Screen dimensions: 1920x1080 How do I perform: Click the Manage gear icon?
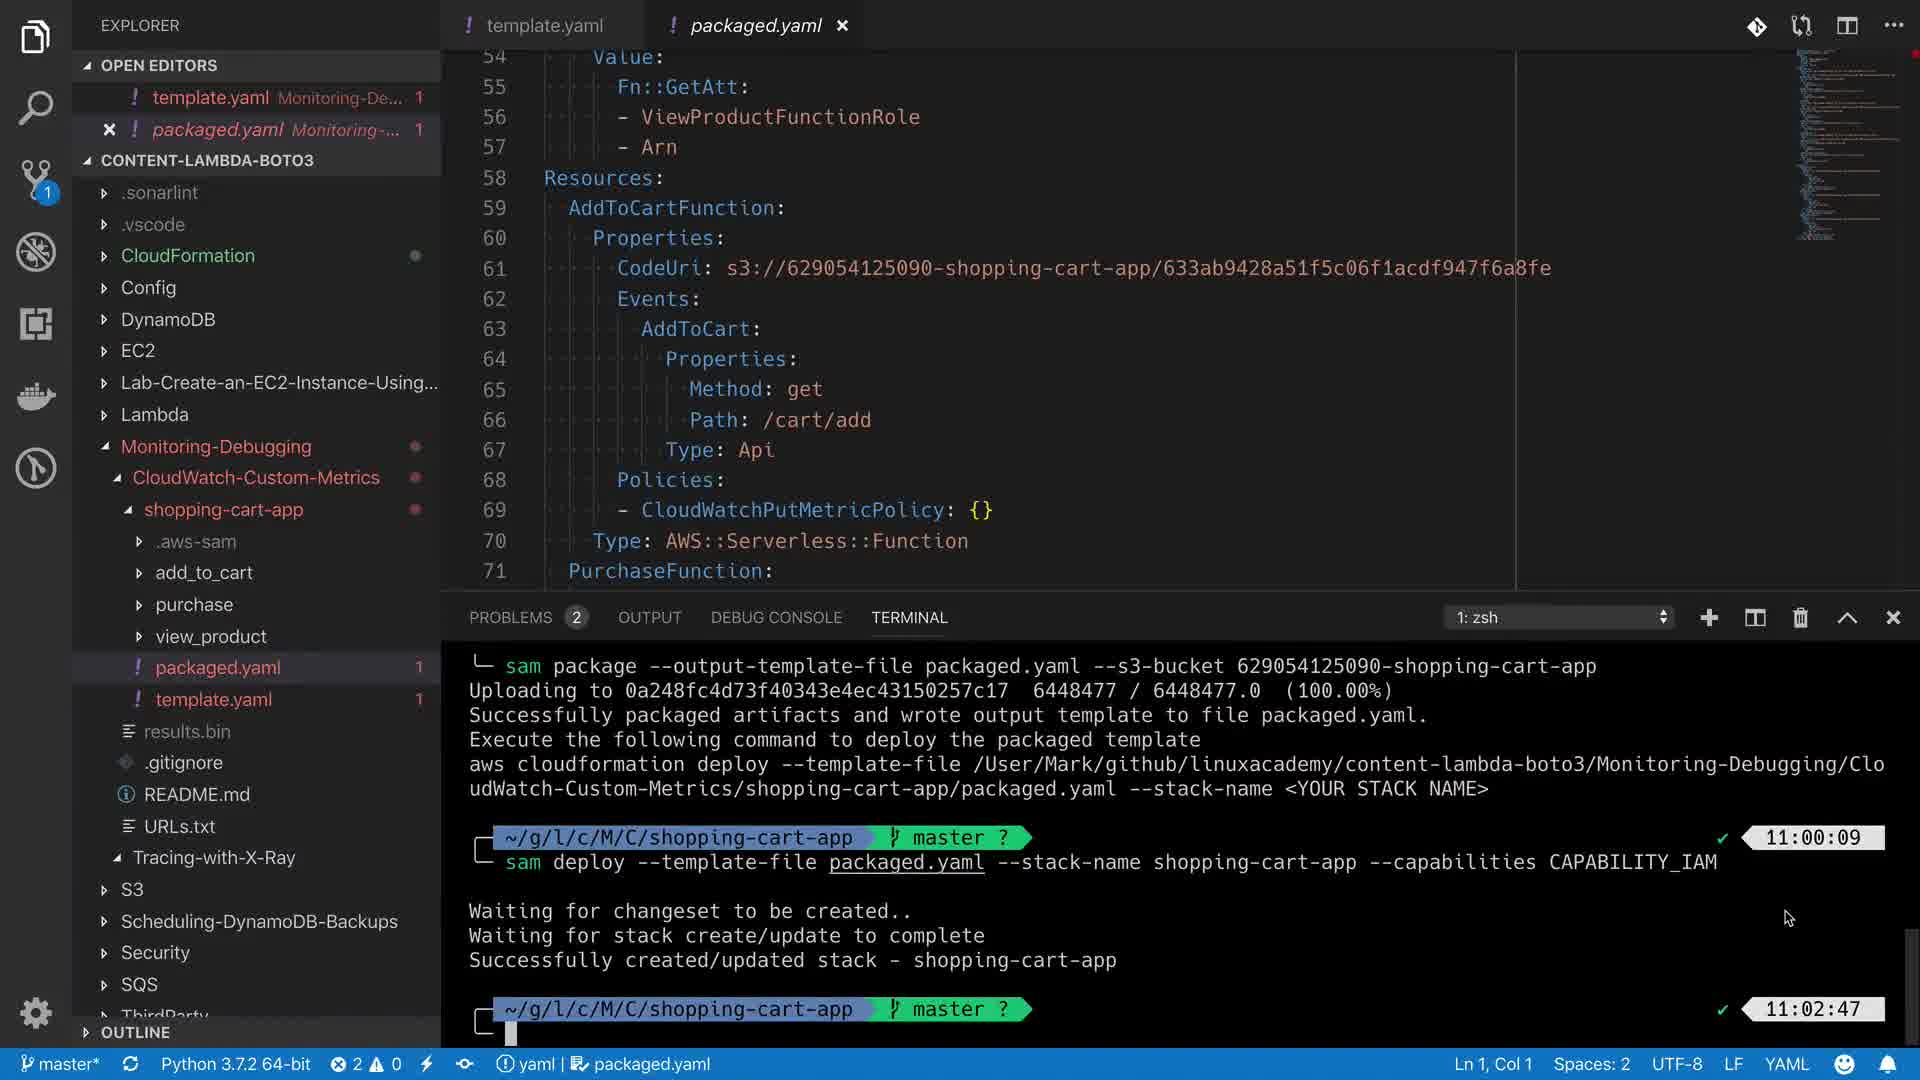point(36,1012)
